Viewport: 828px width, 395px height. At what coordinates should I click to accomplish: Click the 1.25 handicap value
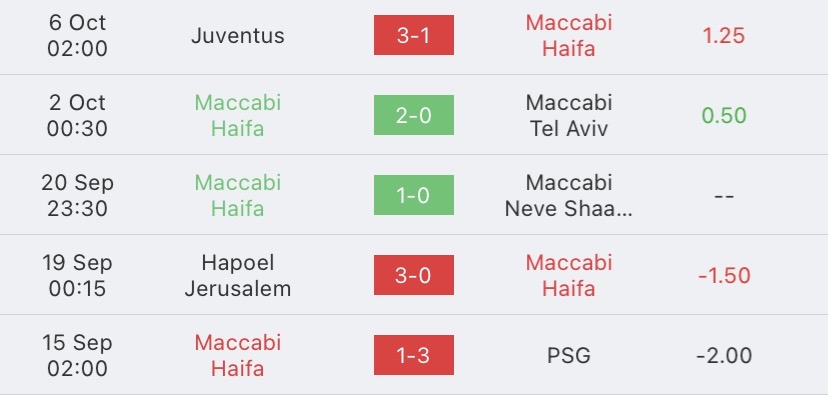click(723, 35)
